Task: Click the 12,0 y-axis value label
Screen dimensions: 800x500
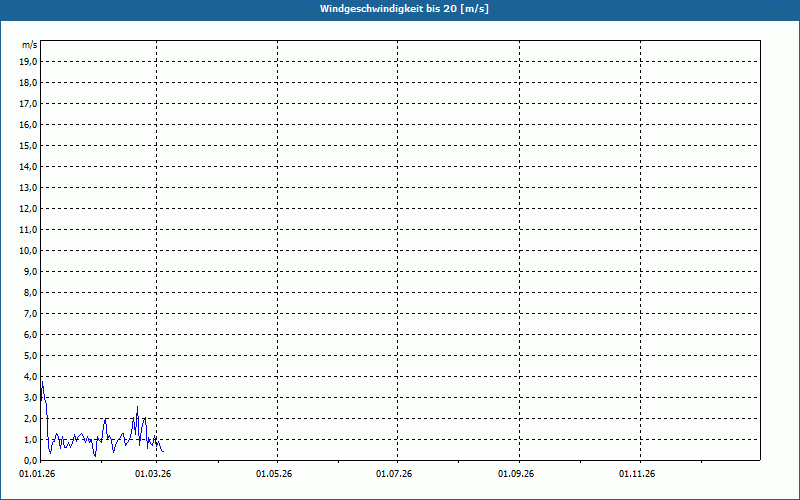Action: coord(28,209)
